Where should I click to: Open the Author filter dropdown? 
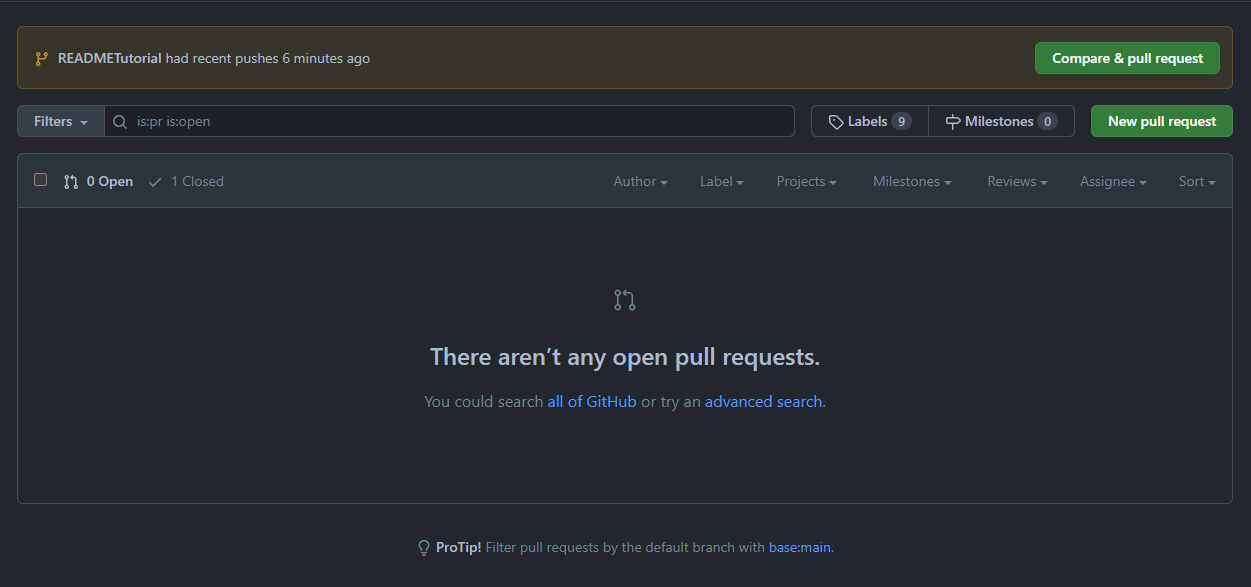coord(640,181)
